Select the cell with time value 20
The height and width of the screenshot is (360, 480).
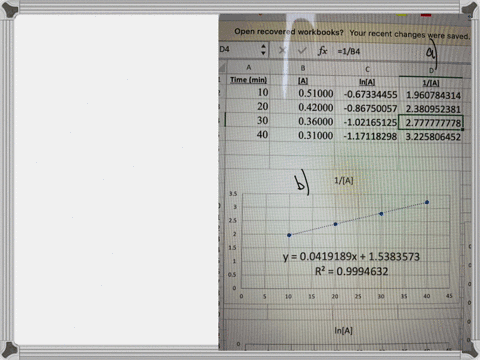click(248, 106)
